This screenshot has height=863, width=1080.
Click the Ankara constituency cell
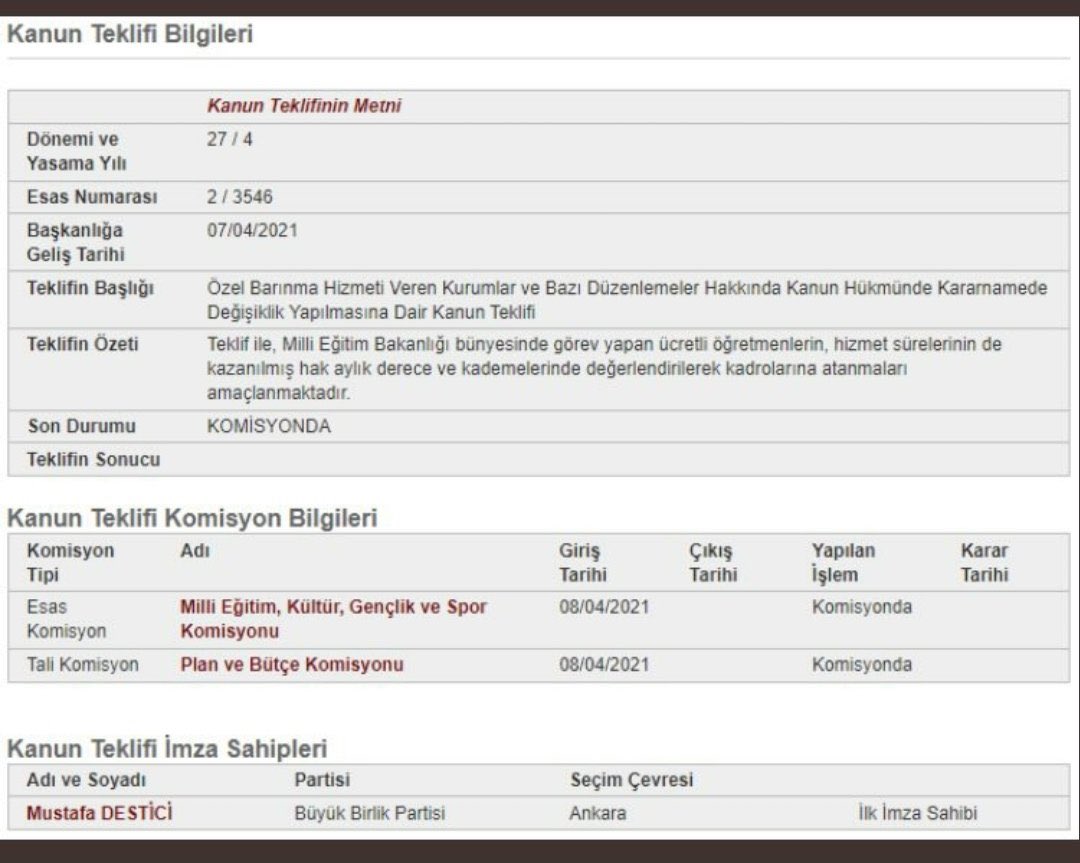[x=598, y=813]
